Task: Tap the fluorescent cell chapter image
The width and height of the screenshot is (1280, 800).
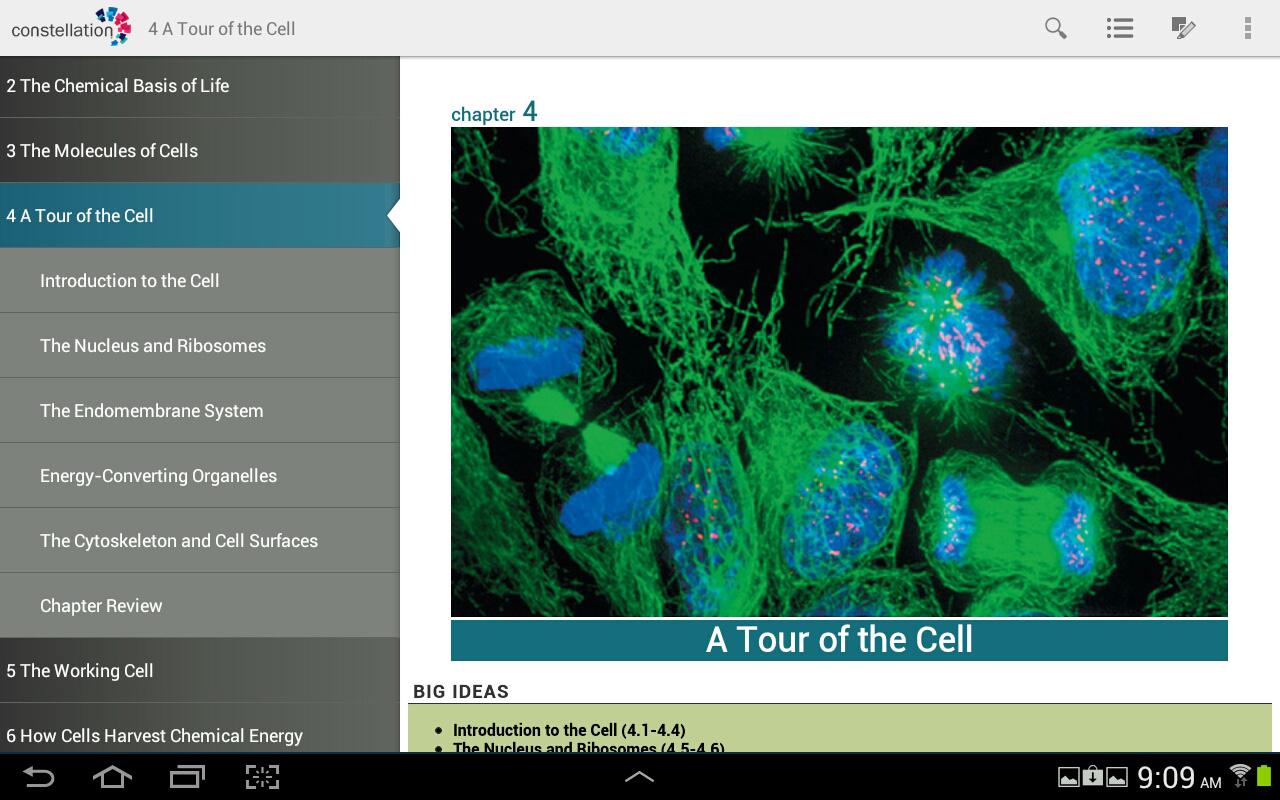Action: [839, 371]
